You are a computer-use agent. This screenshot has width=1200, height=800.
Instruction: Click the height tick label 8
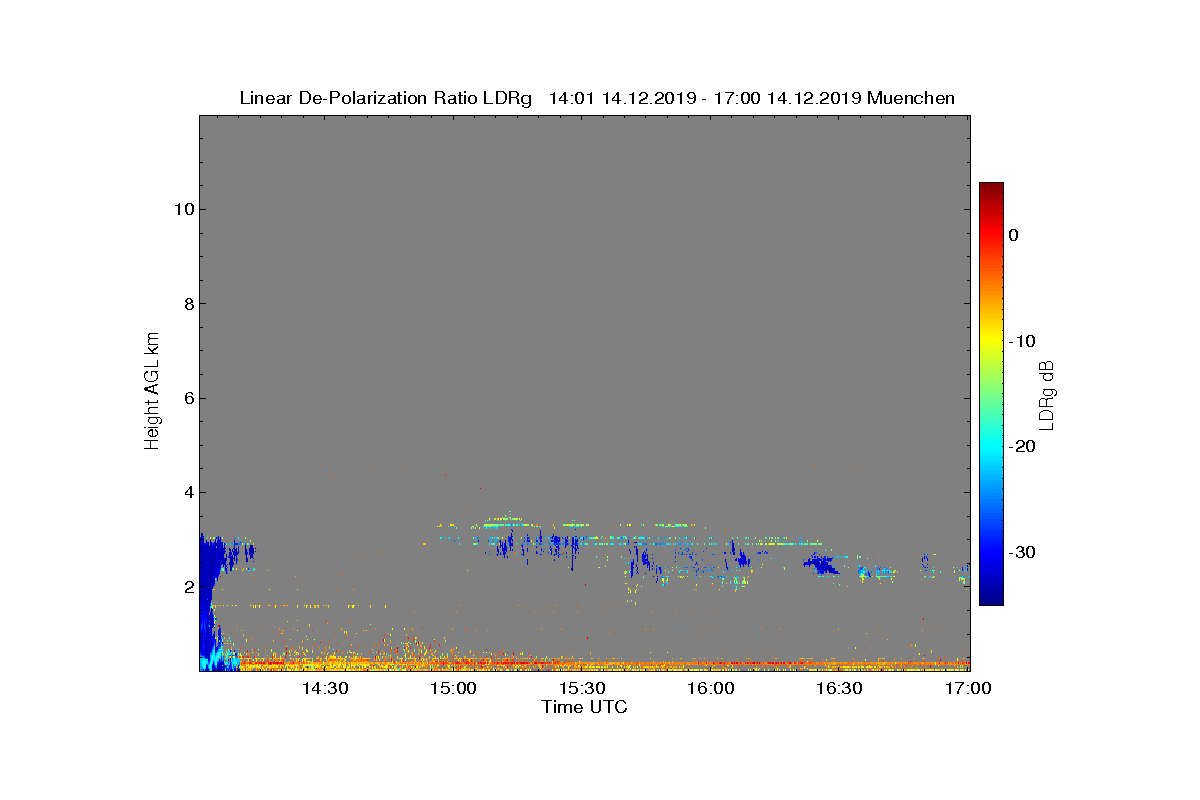[188, 304]
